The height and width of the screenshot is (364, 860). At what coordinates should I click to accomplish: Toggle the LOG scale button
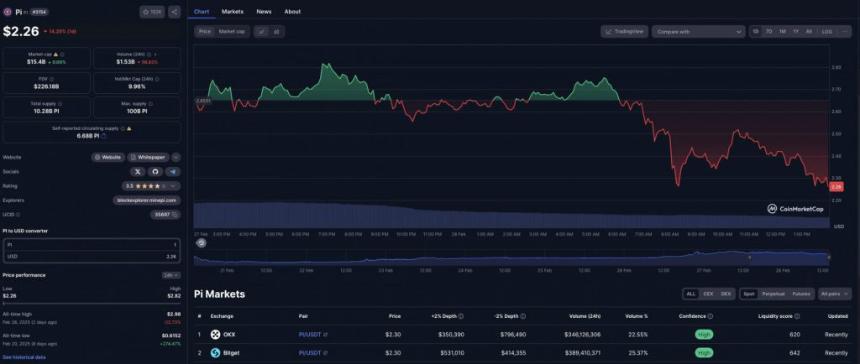[827, 32]
